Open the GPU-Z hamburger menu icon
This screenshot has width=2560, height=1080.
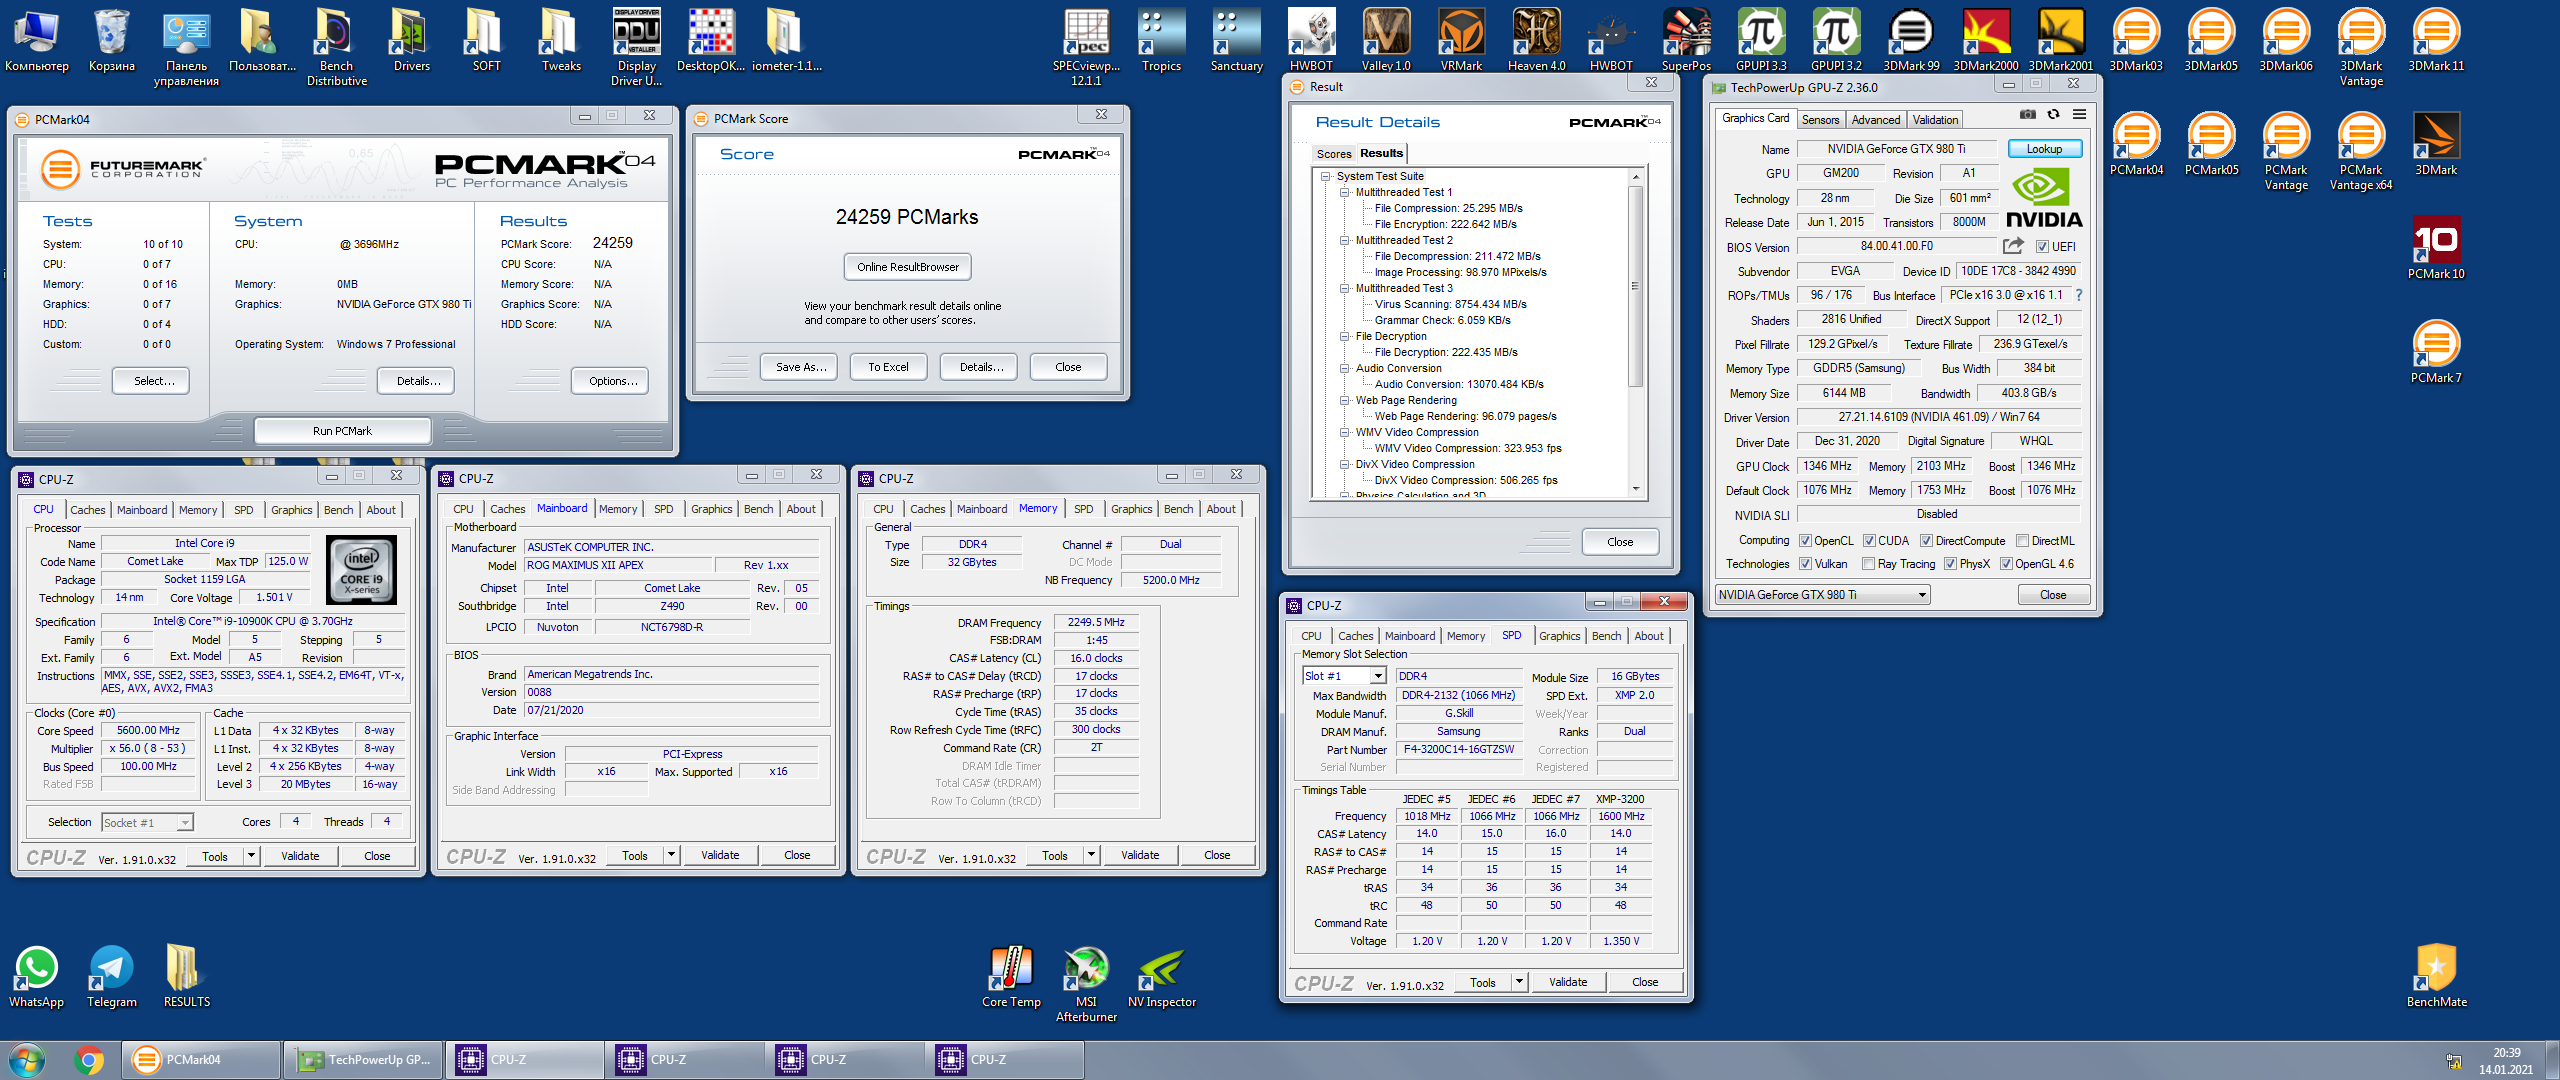pyautogui.click(x=2079, y=115)
